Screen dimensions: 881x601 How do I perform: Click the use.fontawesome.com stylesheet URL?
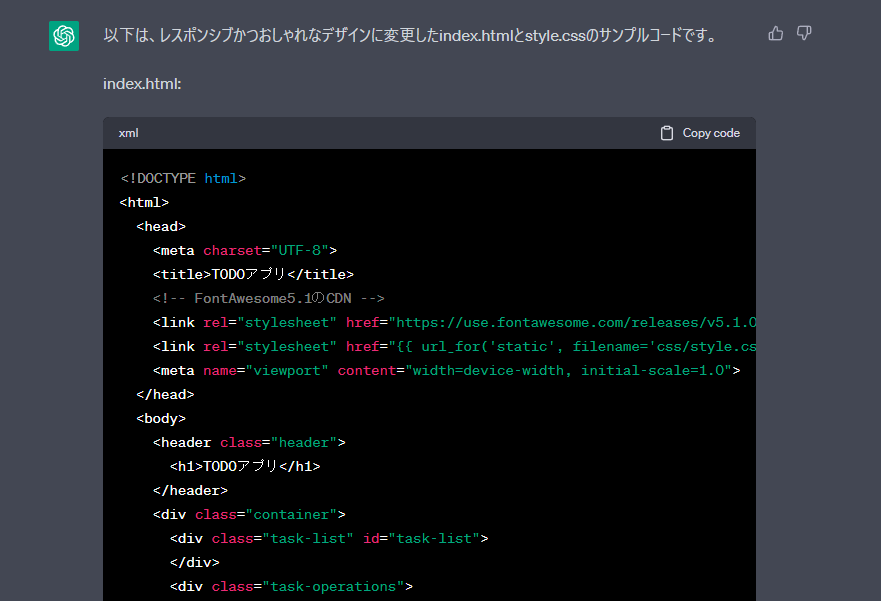click(573, 323)
